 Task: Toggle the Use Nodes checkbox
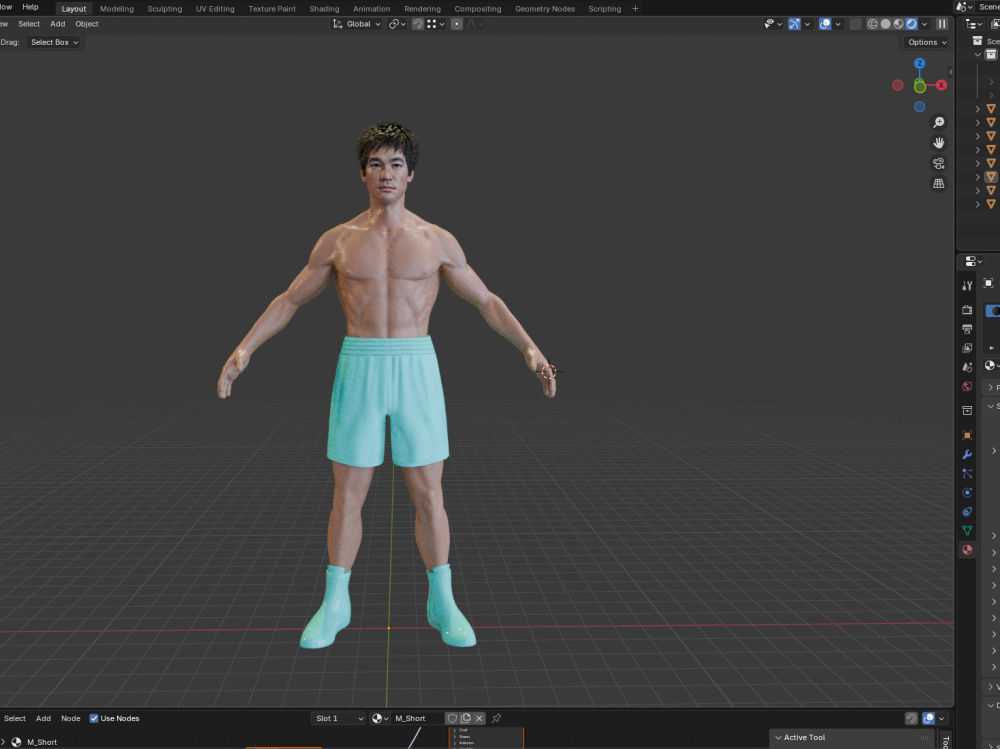pos(94,718)
